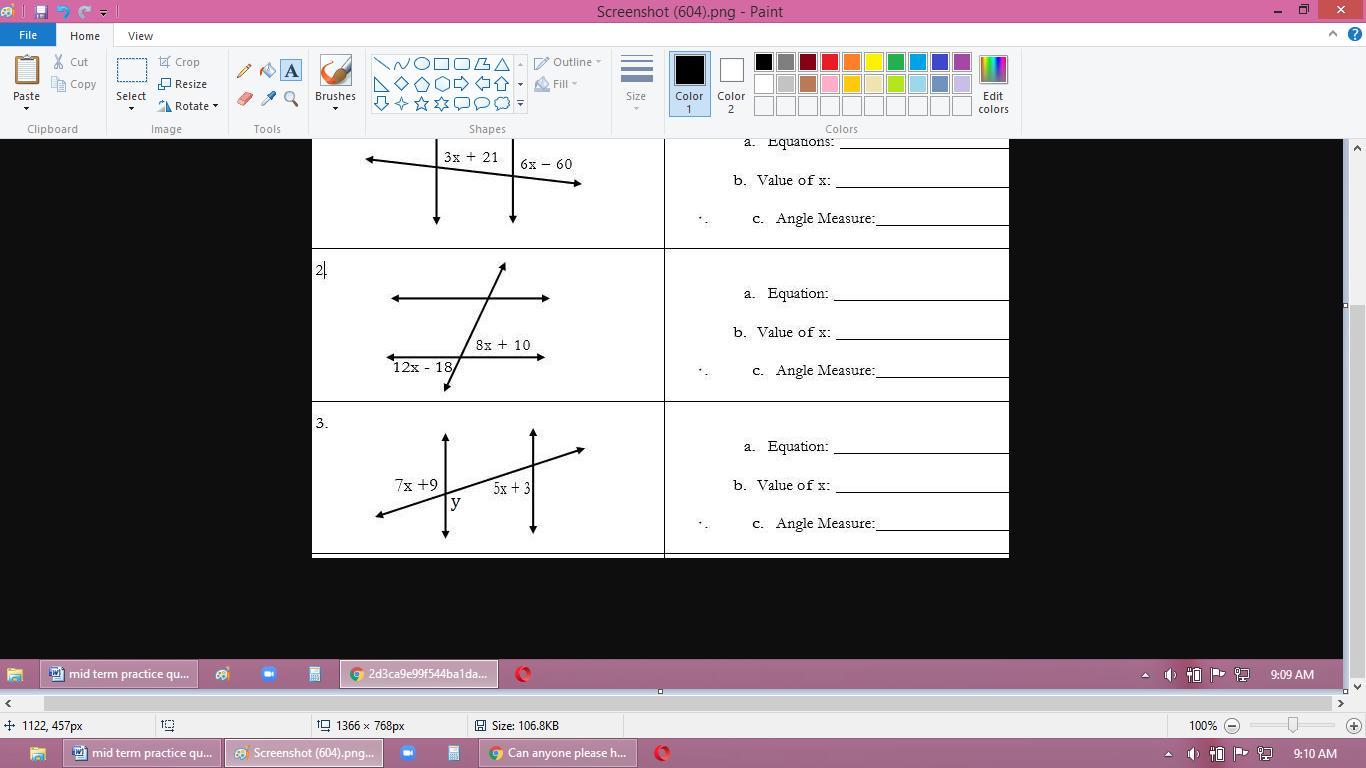Click the Resize button

click(x=183, y=84)
